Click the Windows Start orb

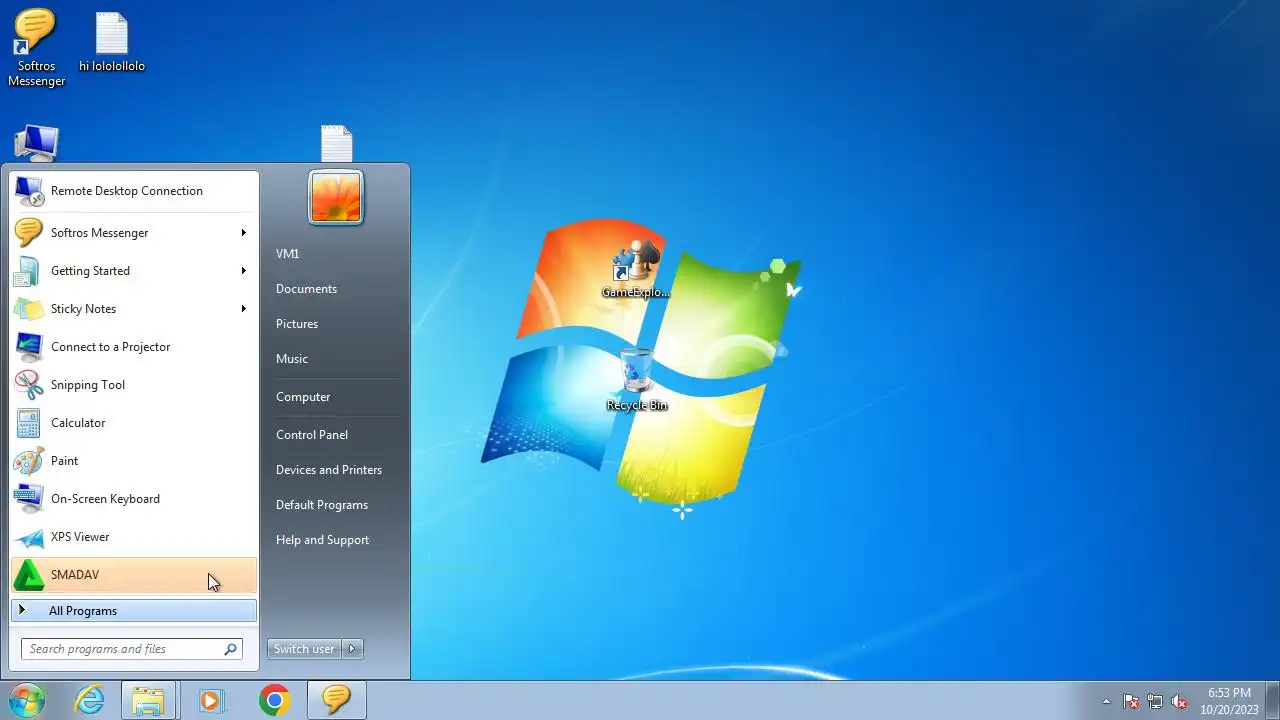25,700
